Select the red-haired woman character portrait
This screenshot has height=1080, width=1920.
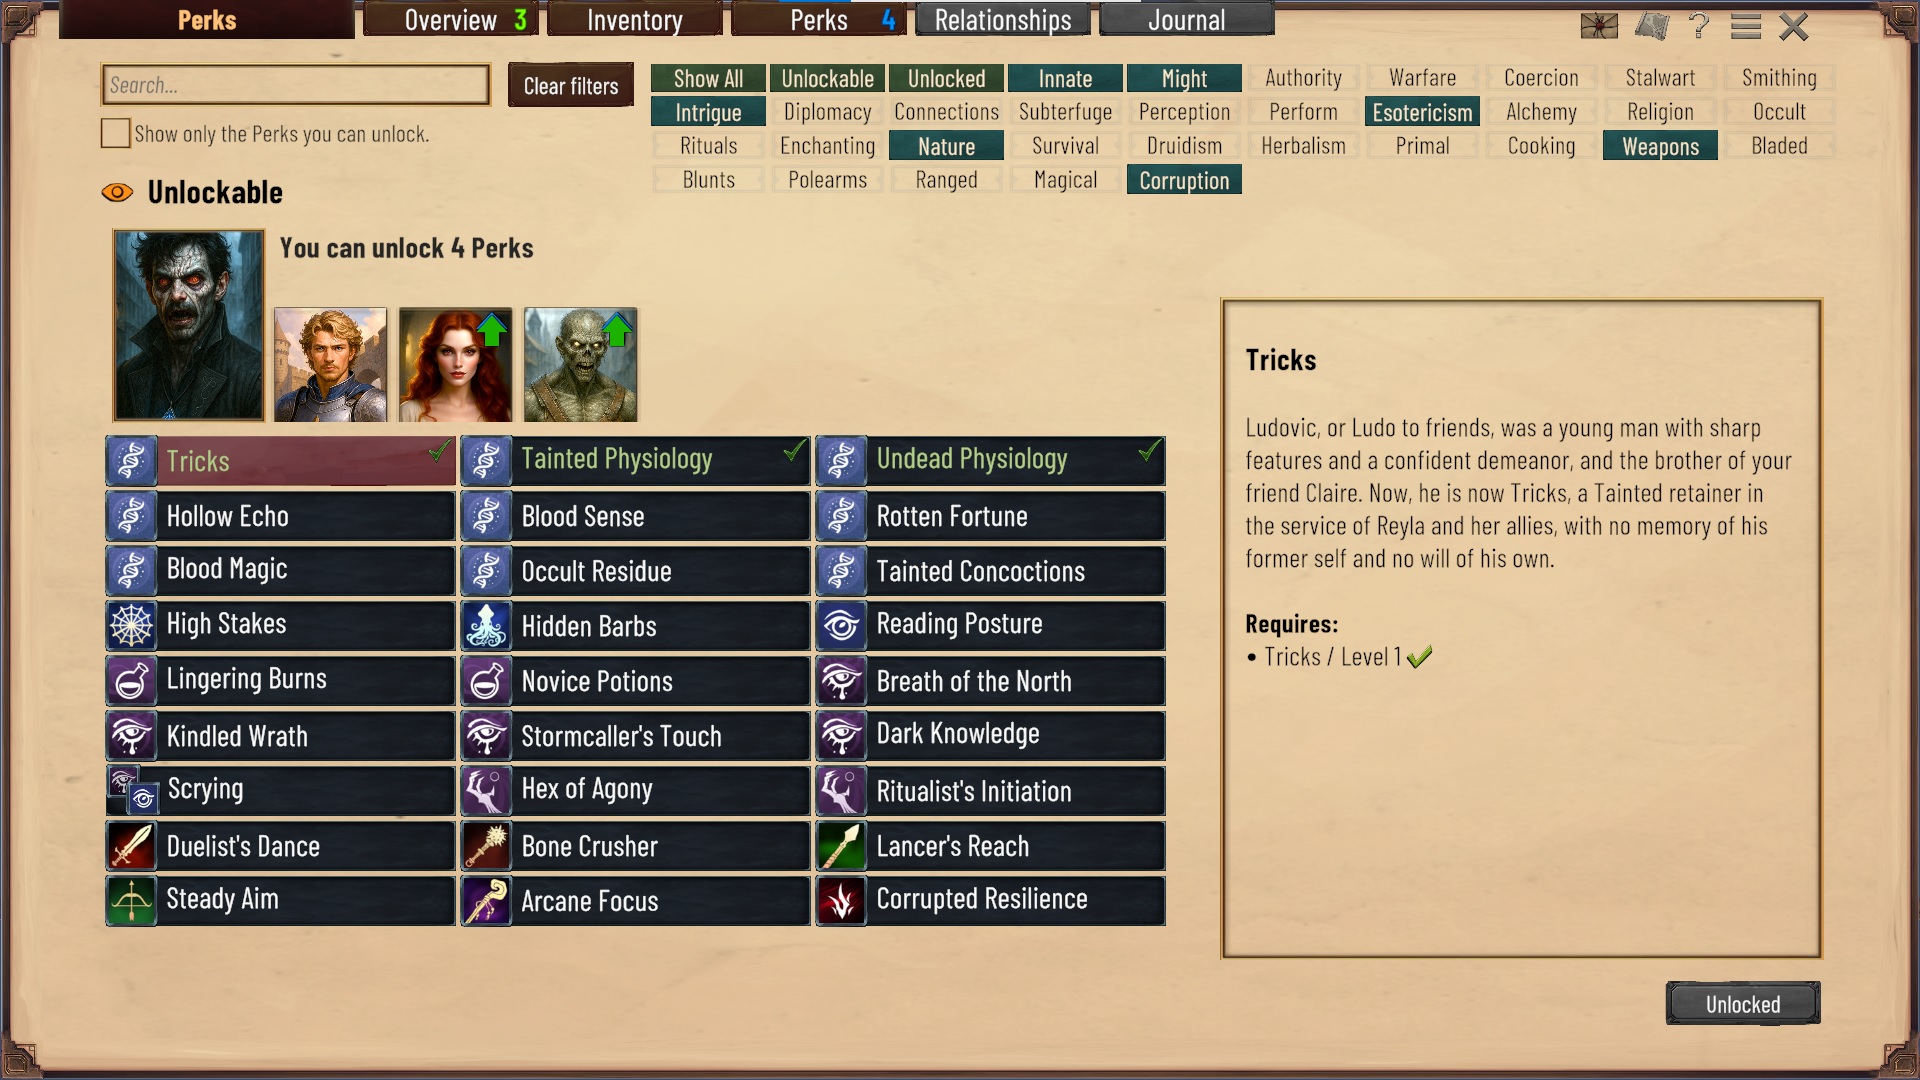(455, 364)
